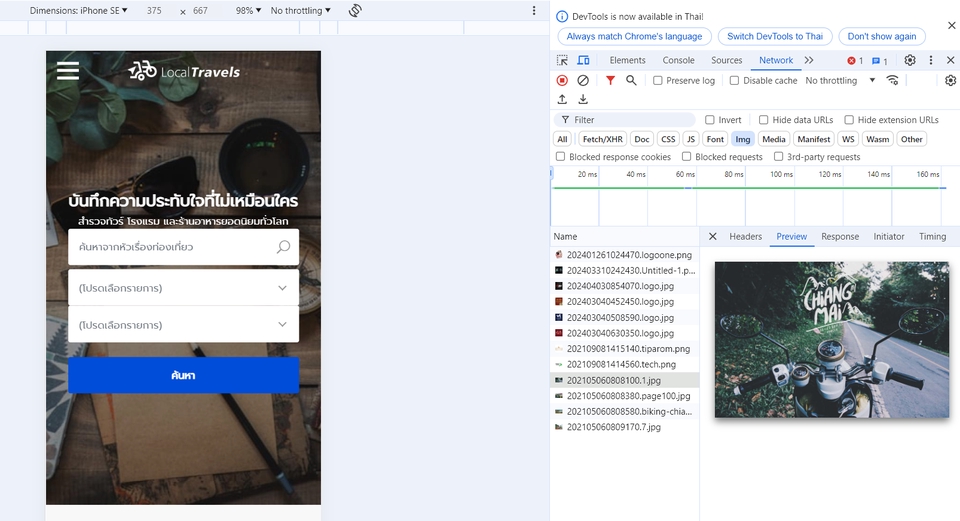Screen dimensions: 960x521
Task: Open customize DevTools three-dot menu
Action: (x=931, y=60)
